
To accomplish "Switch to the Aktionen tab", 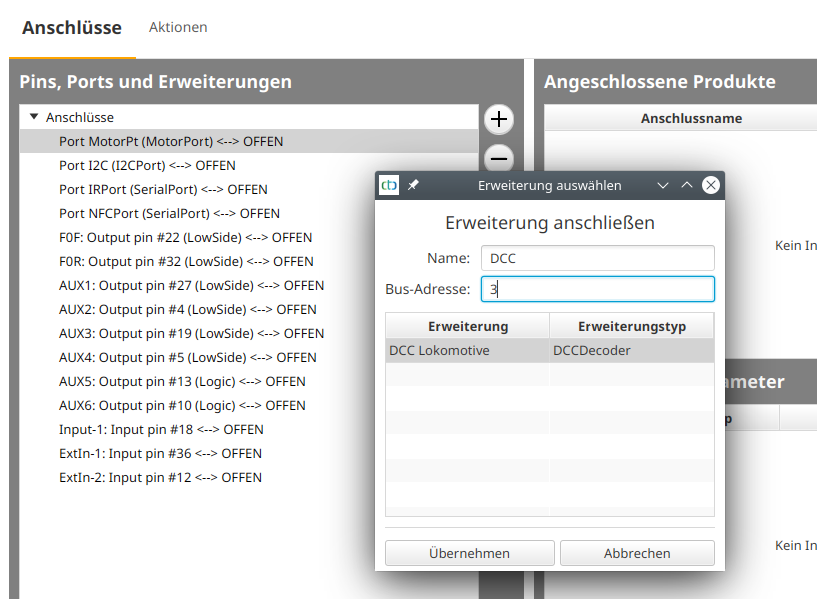I will click(178, 27).
